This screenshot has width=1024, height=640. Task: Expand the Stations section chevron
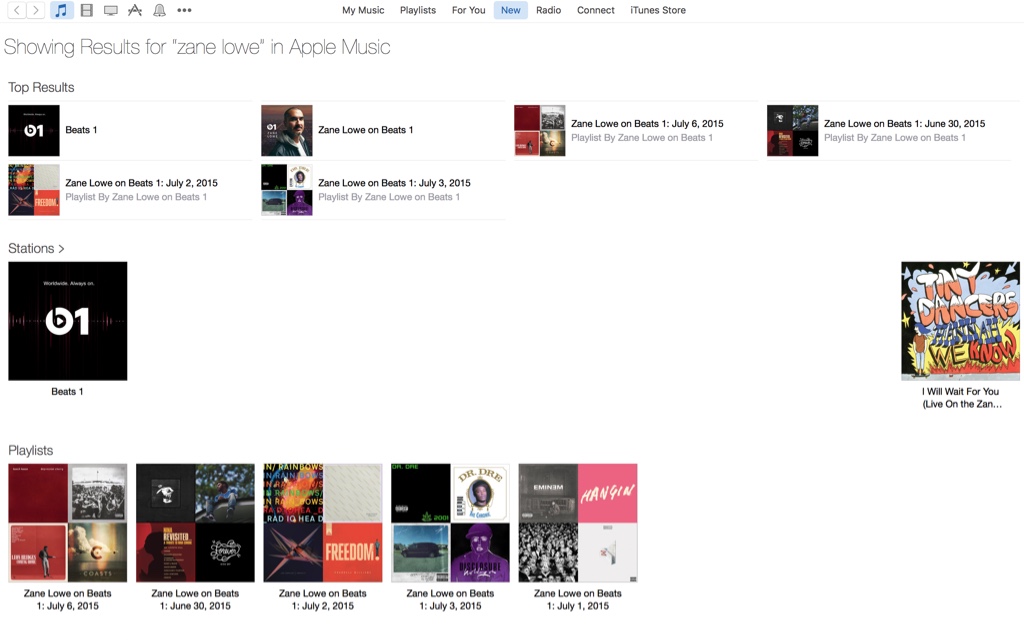tap(61, 249)
